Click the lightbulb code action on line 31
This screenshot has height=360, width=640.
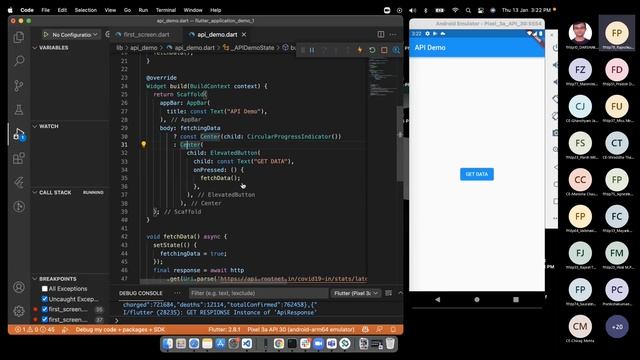[144, 144]
